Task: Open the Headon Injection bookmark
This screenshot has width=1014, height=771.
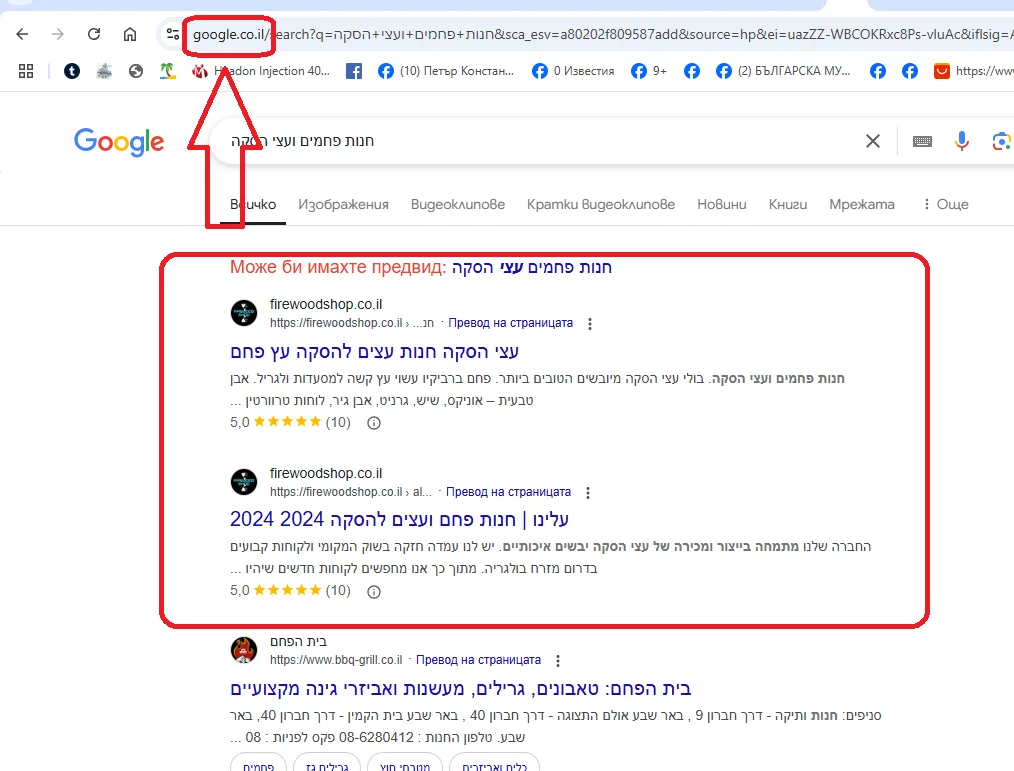Action: coord(261,71)
